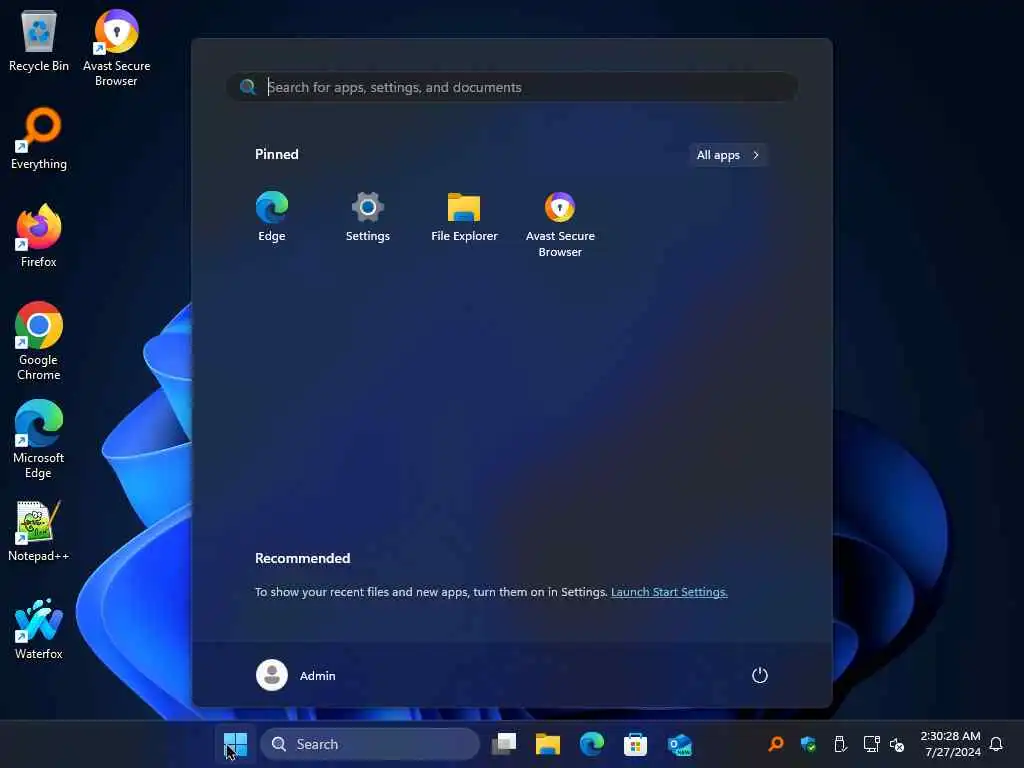Image resolution: width=1024 pixels, height=768 pixels.
Task: Click Everything search tray icon
Action: click(x=776, y=744)
